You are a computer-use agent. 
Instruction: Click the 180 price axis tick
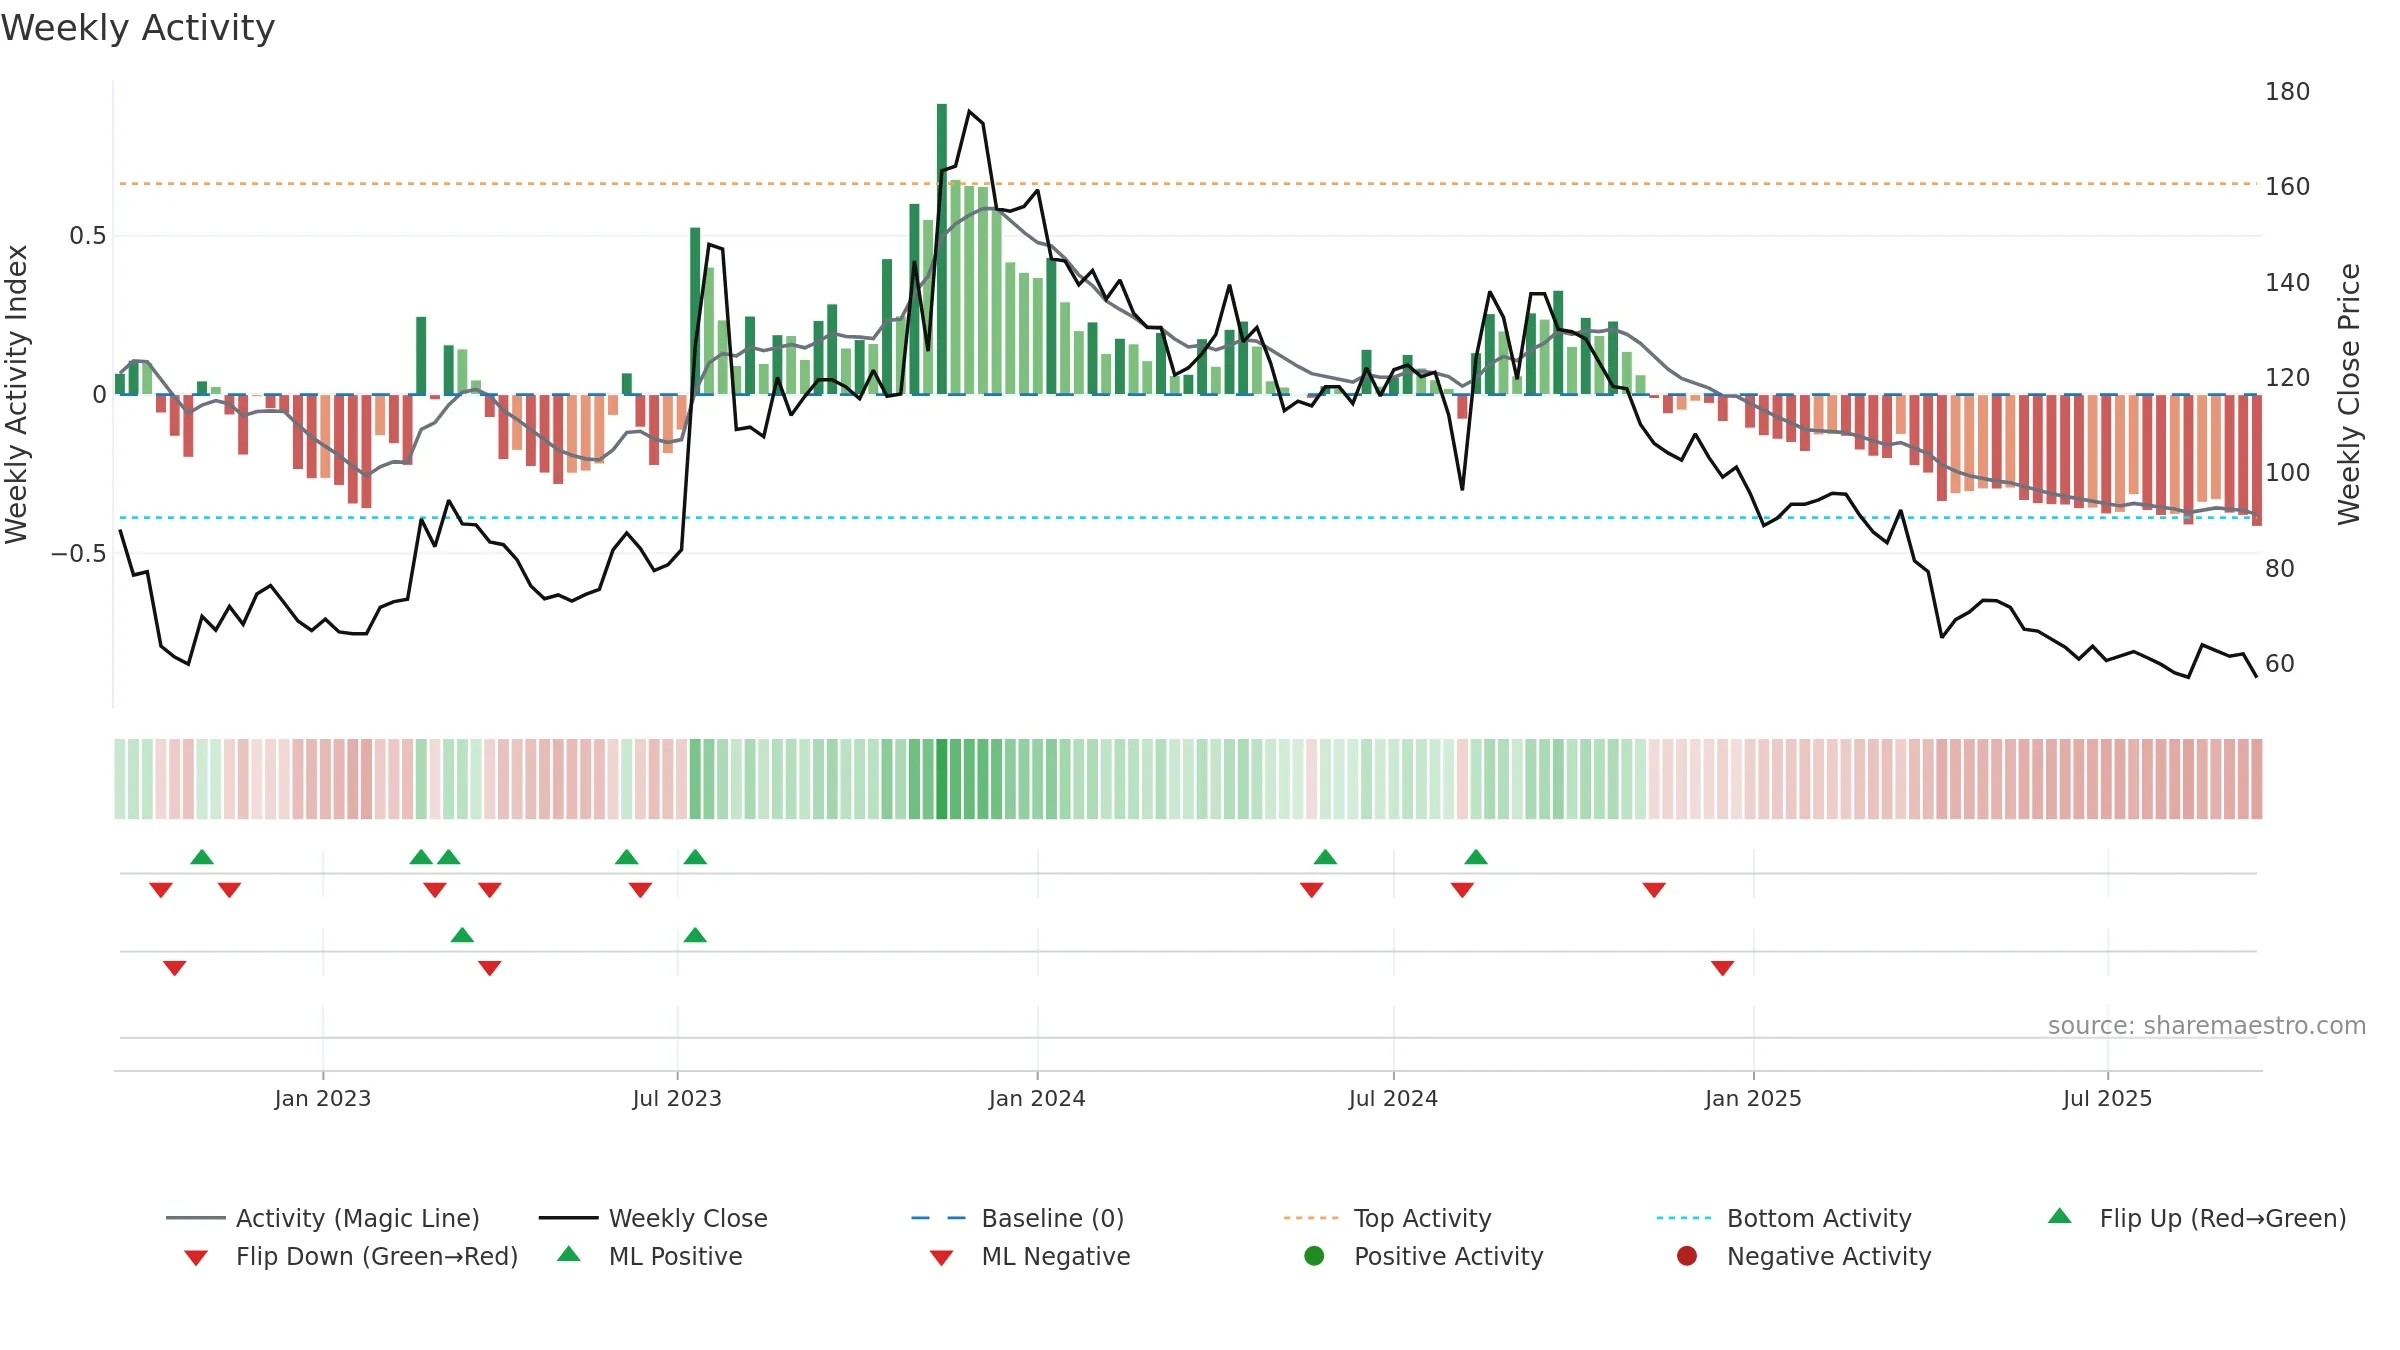pos(2288,92)
